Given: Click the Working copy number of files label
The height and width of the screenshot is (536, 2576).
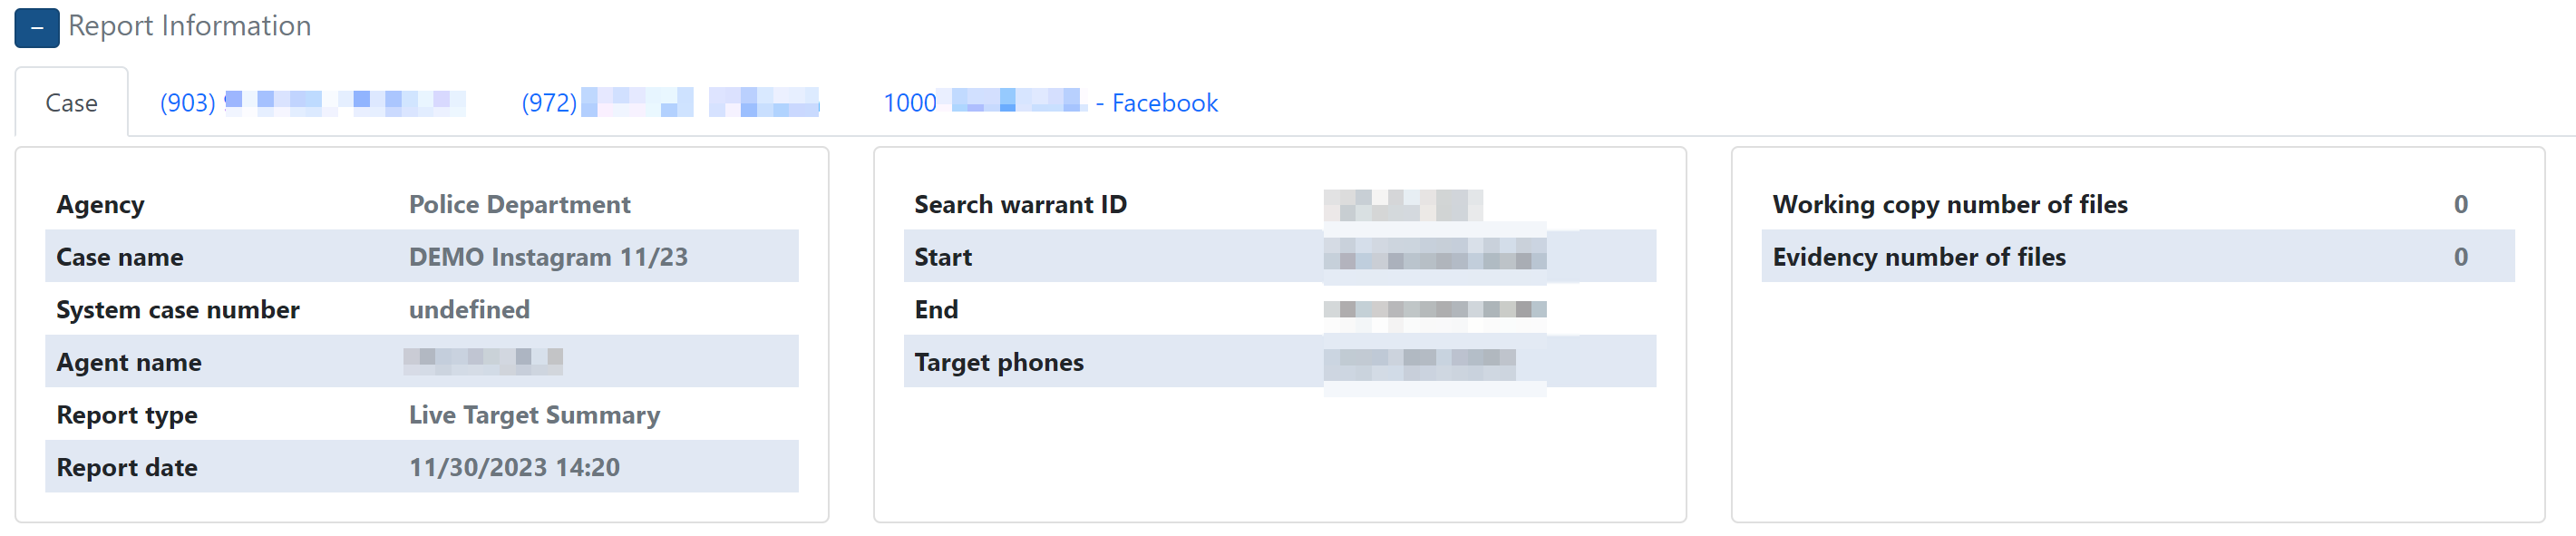Looking at the screenshot, I should [x=1949, y=205].
